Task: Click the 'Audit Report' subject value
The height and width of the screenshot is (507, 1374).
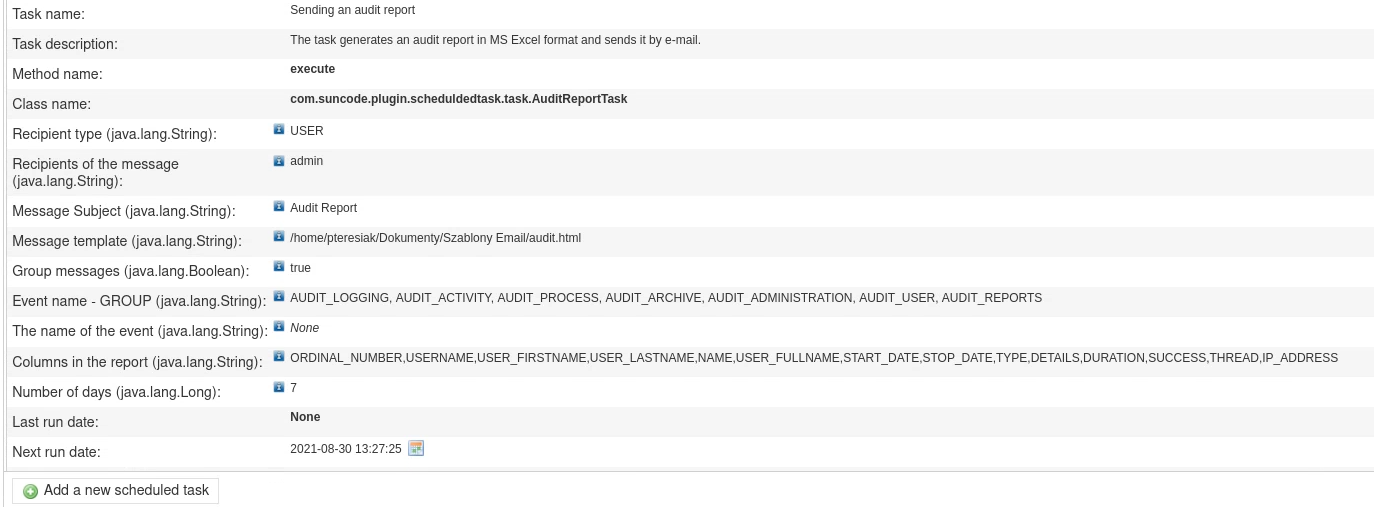Action: point(323,208)
